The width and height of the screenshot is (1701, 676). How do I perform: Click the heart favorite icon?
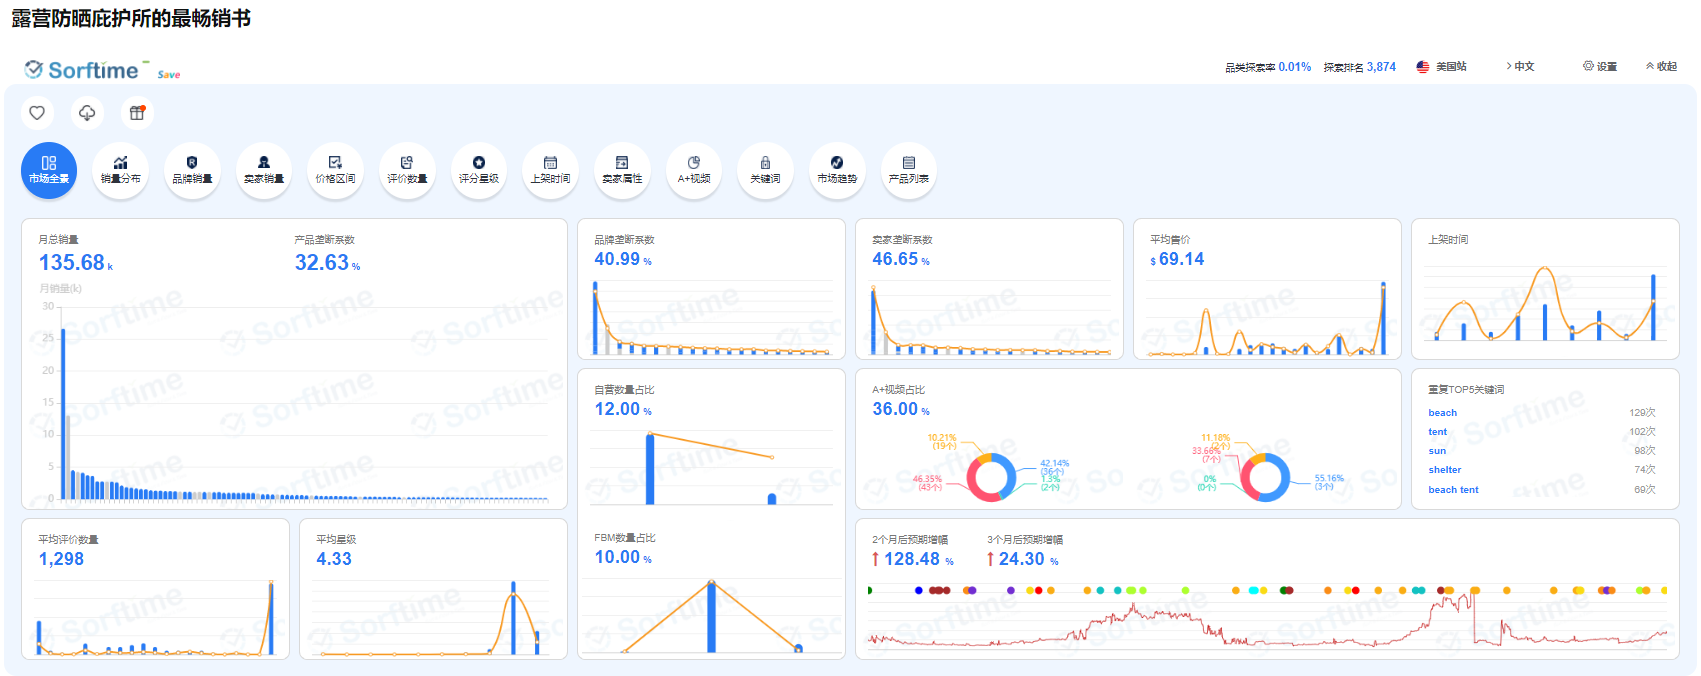37,113
